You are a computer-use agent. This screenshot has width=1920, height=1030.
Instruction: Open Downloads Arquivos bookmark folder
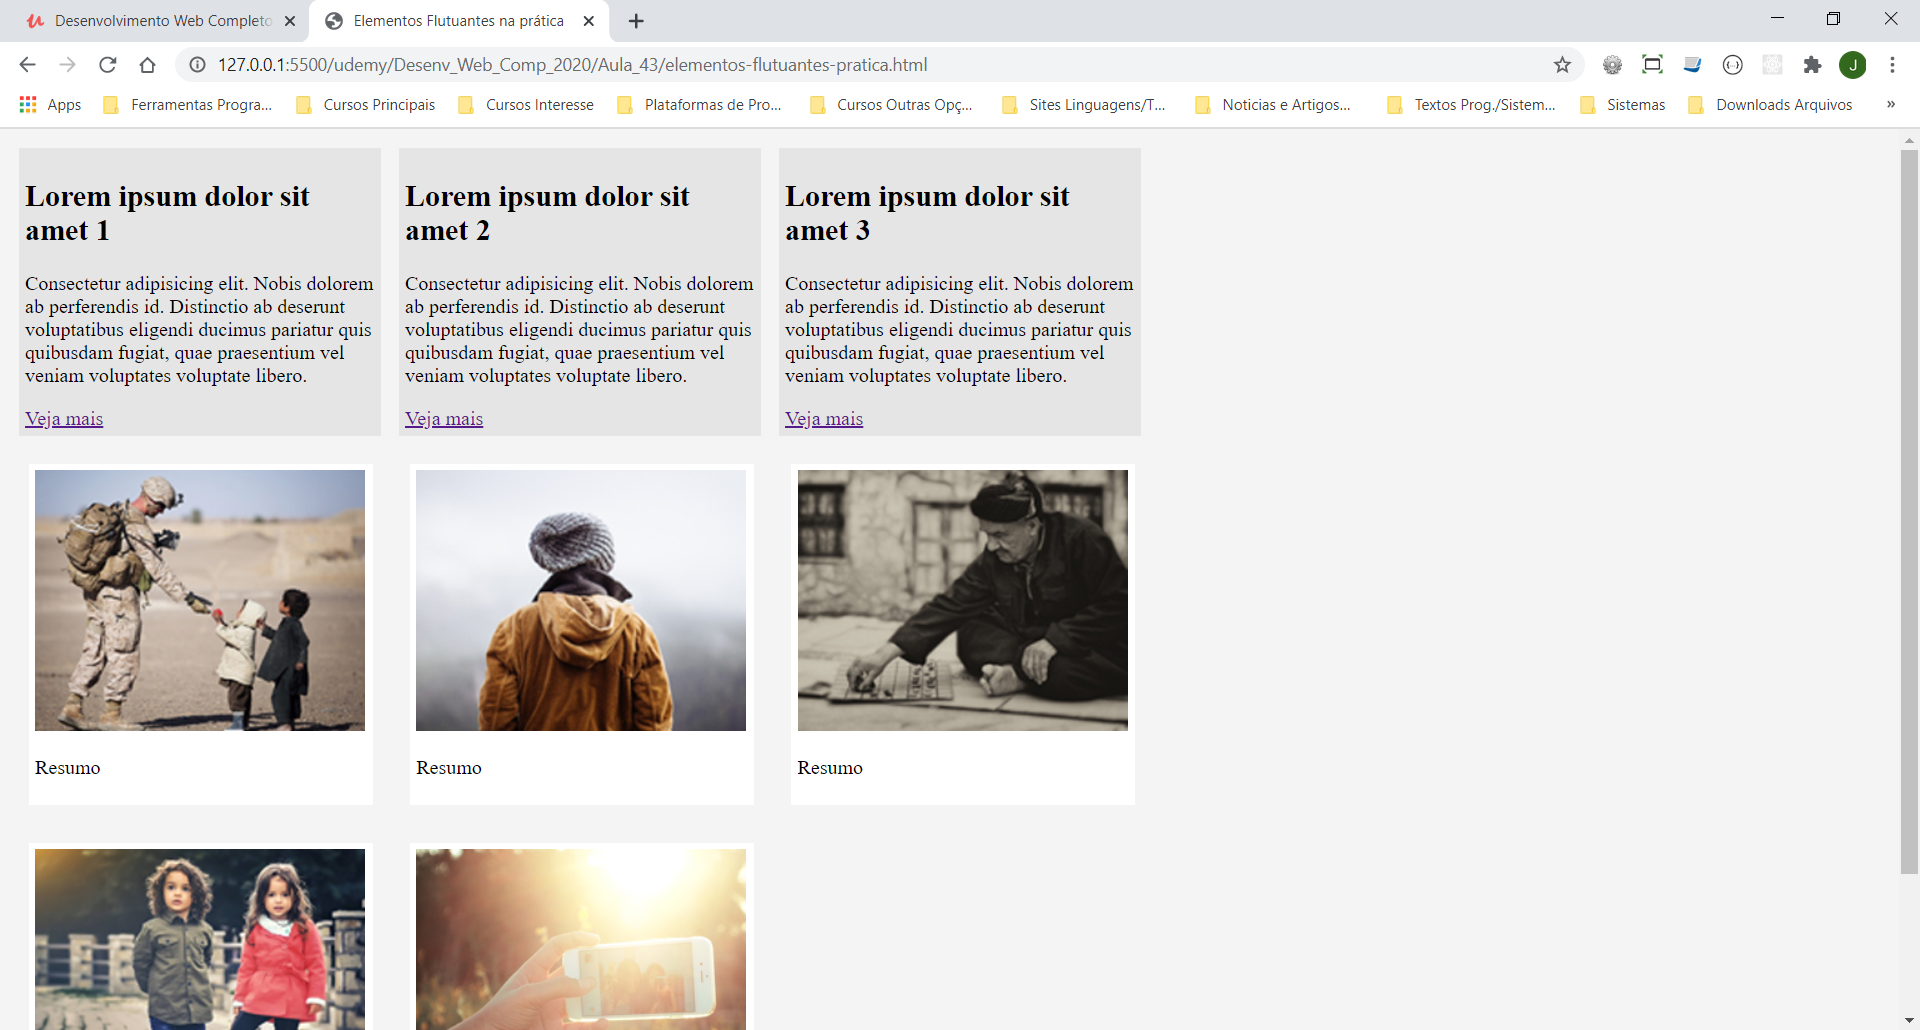pos(1771,105)
